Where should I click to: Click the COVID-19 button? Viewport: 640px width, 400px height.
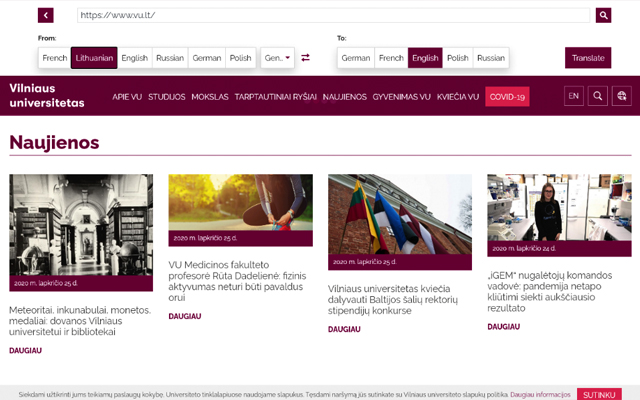pyautogui.click(x=507, y=97)
